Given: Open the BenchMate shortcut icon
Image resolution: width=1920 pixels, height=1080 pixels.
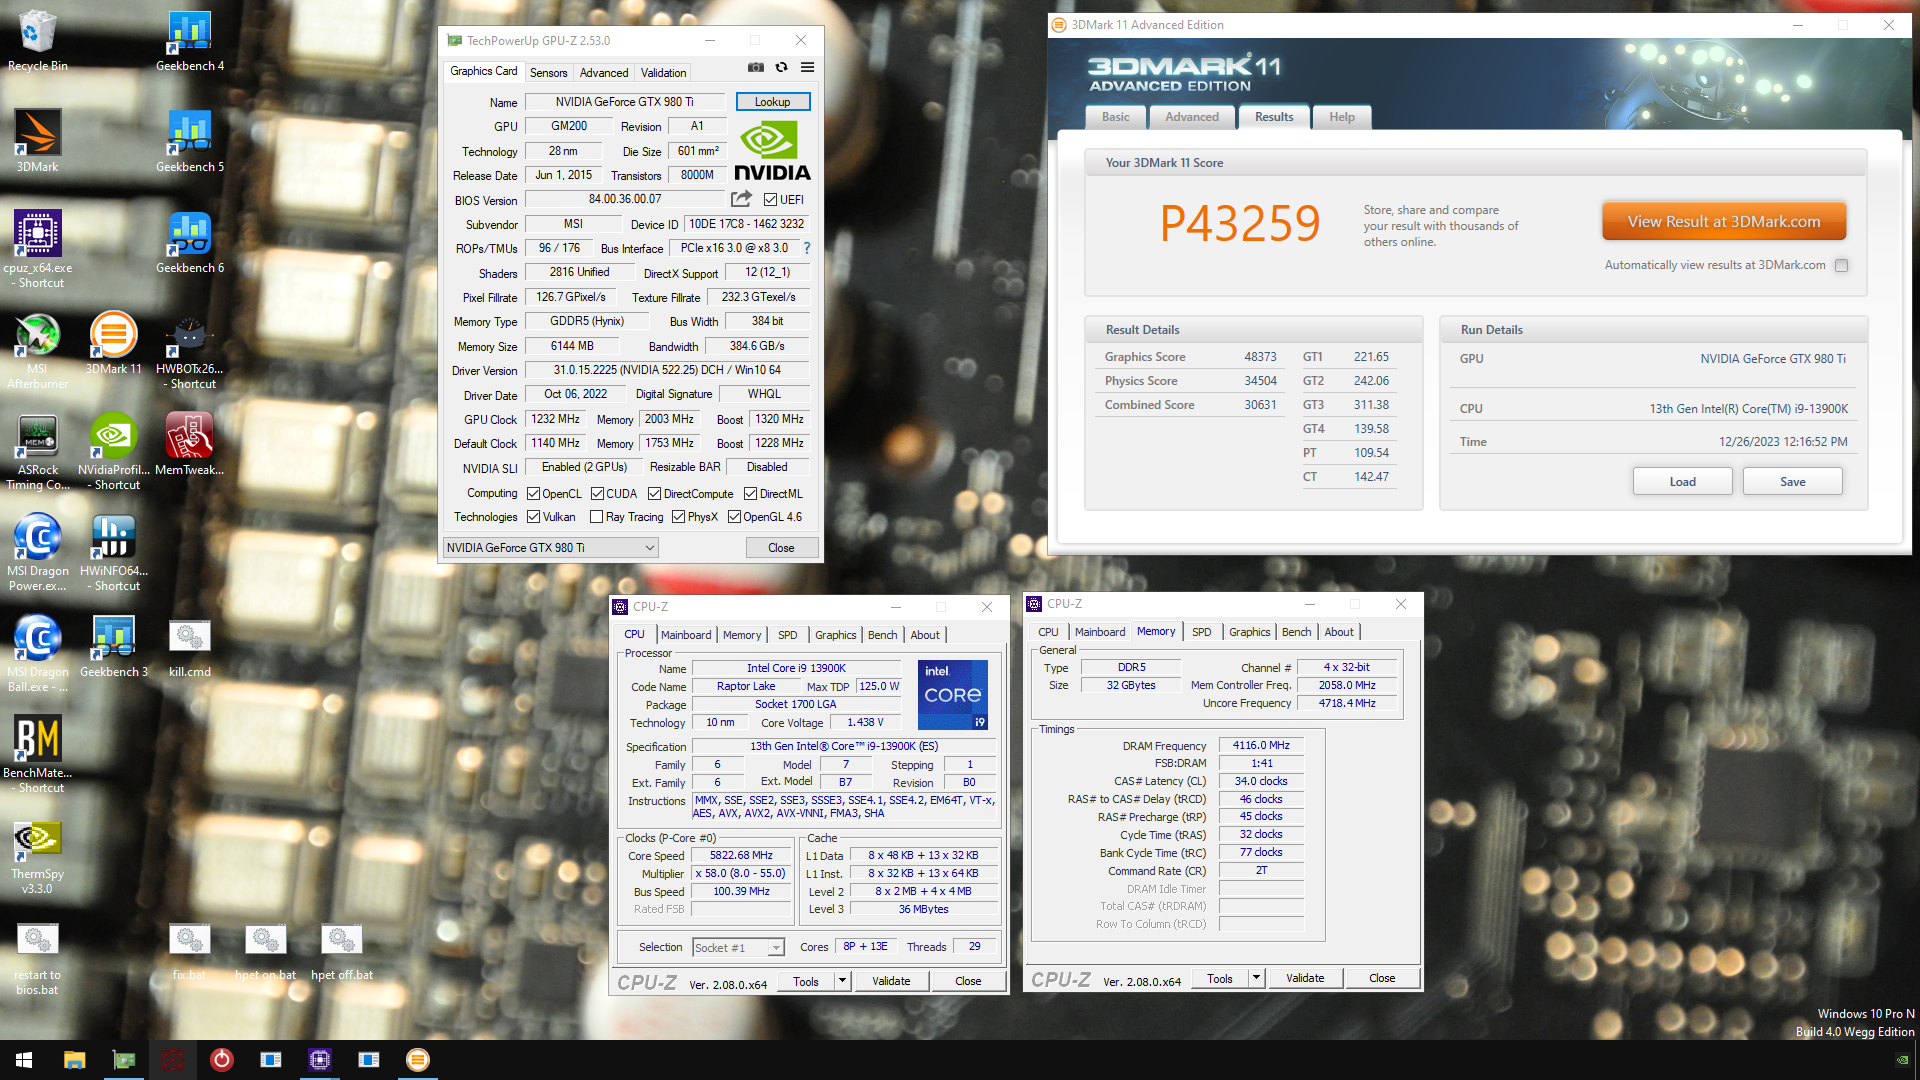Looking at the screenshot, I should coord(38,754).
